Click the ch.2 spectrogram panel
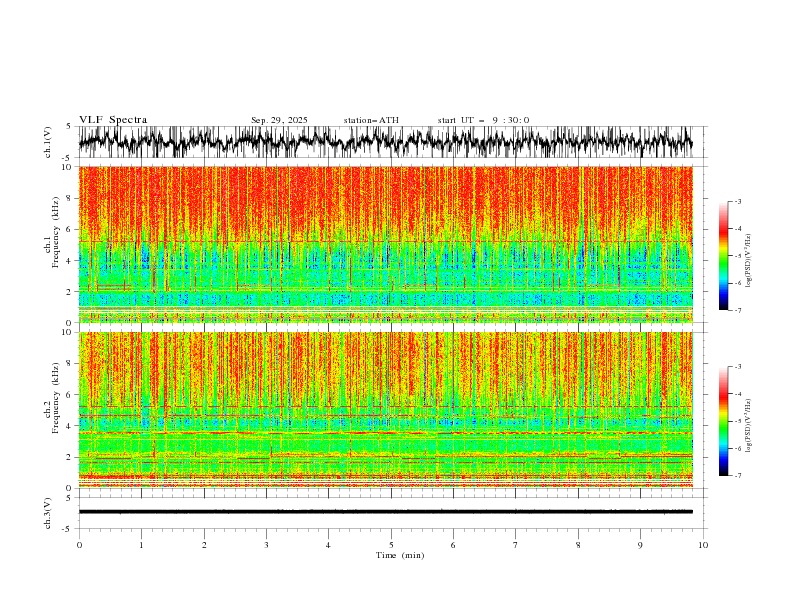 [x=385, y=410]
